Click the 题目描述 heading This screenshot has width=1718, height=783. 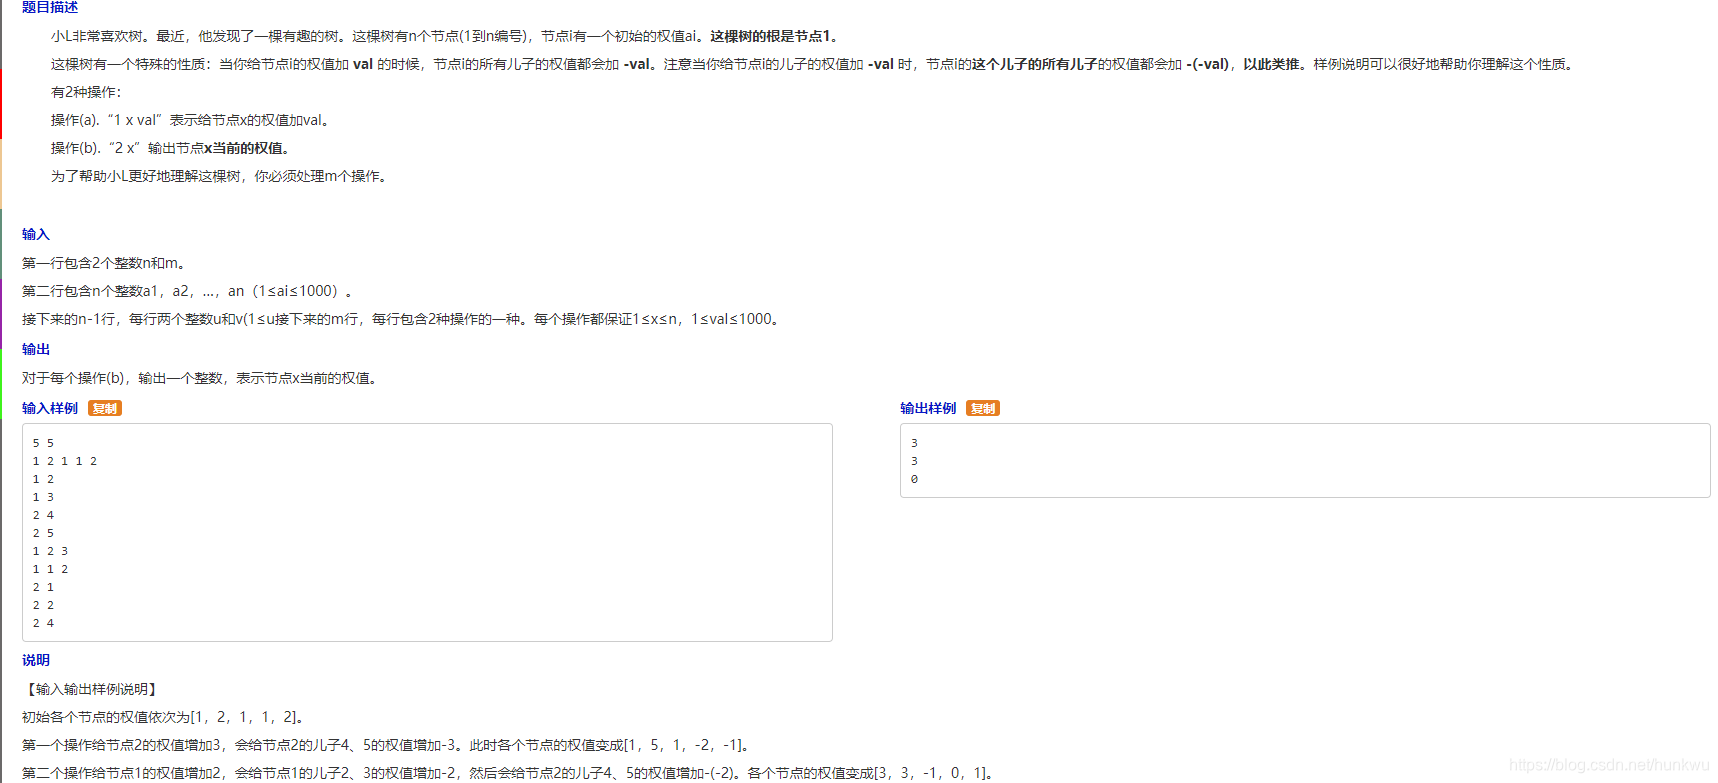point(50,7)
